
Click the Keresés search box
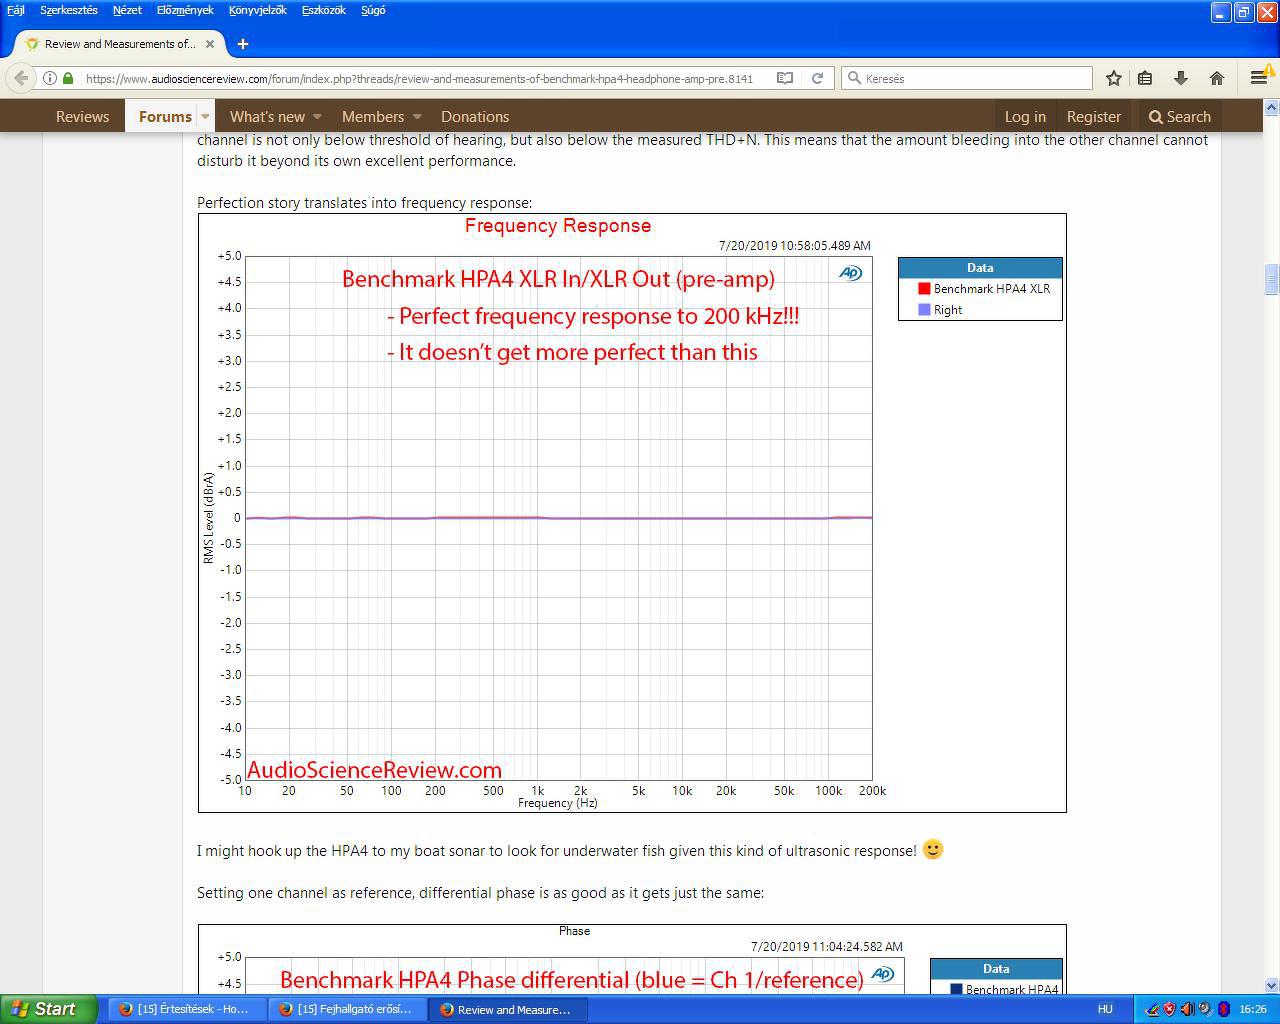[x=966, y=78]
